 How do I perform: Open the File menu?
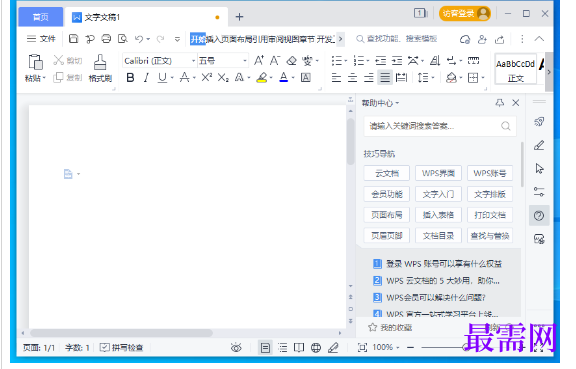point(42,39)
